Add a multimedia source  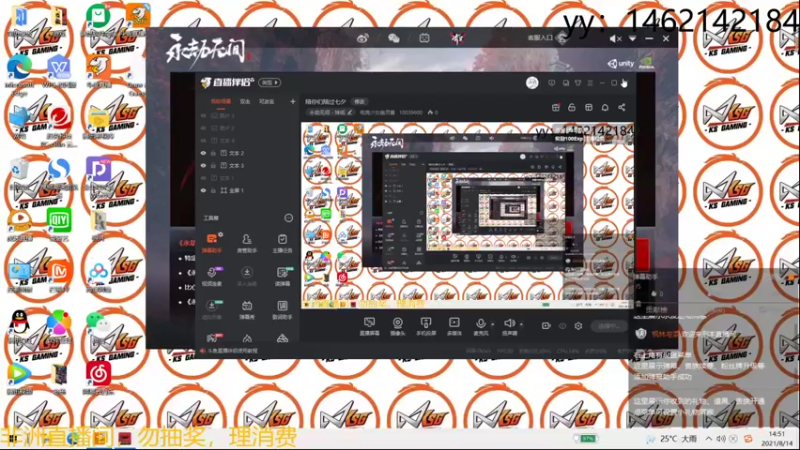[454, 326]
